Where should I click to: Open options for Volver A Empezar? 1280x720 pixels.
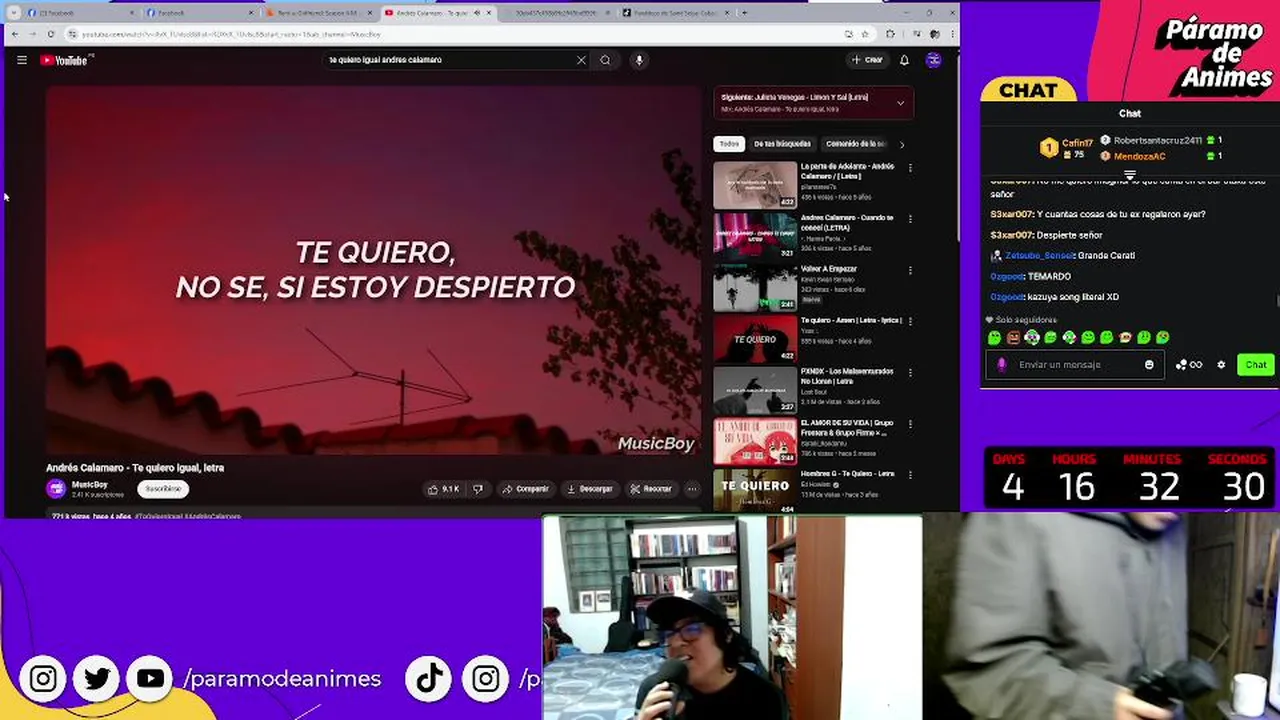(x=910, y=270)
